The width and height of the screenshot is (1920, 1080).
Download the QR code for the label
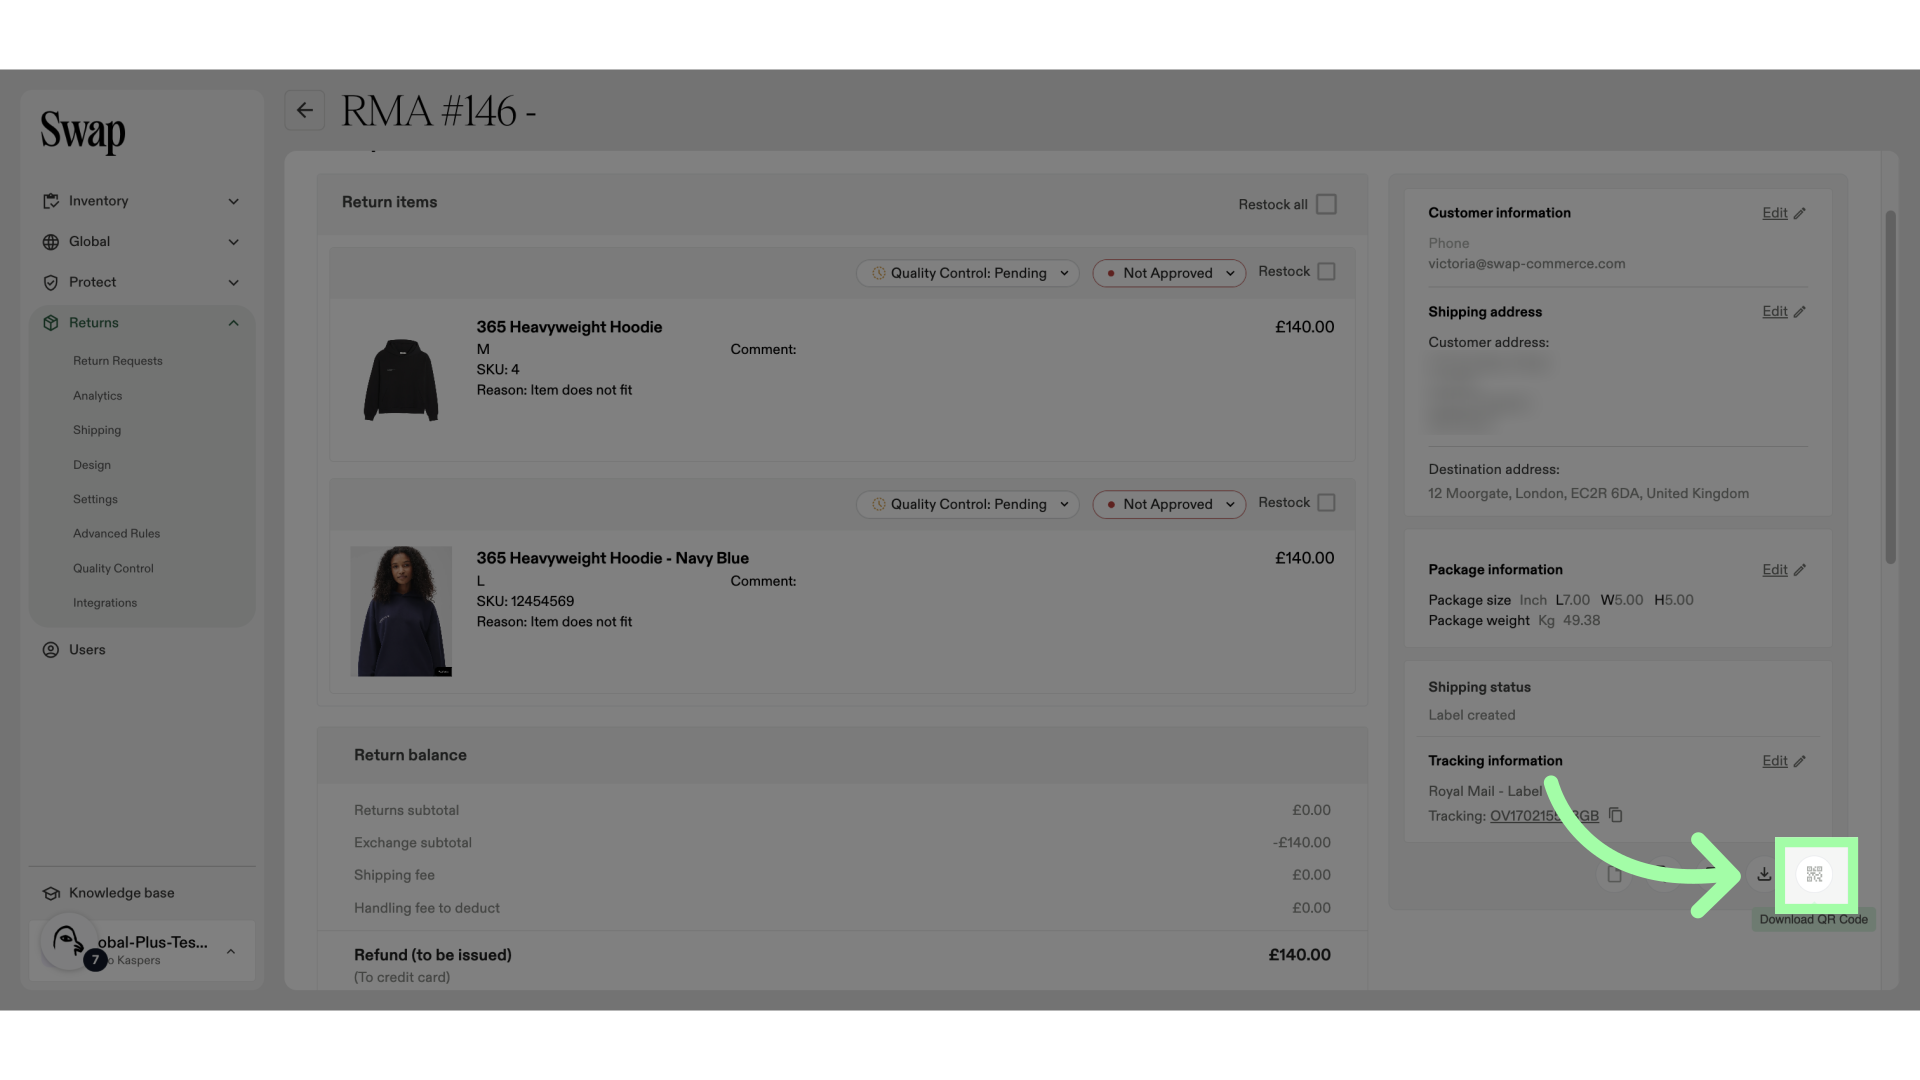[x=1815, y=874]
